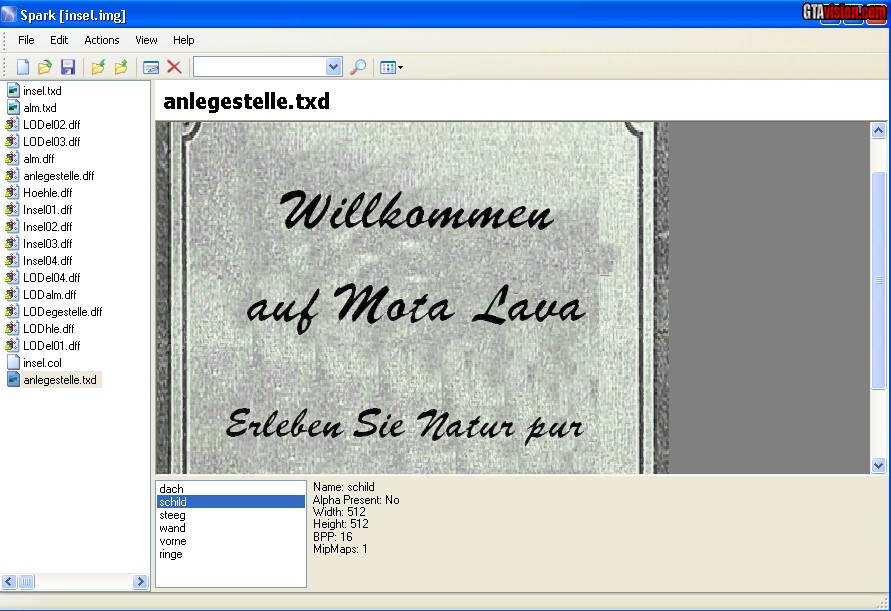Image resolution: width=891 pixels, height=611 pixels.
Task: Click the search text input field
Action: click(x=259, y=67)
